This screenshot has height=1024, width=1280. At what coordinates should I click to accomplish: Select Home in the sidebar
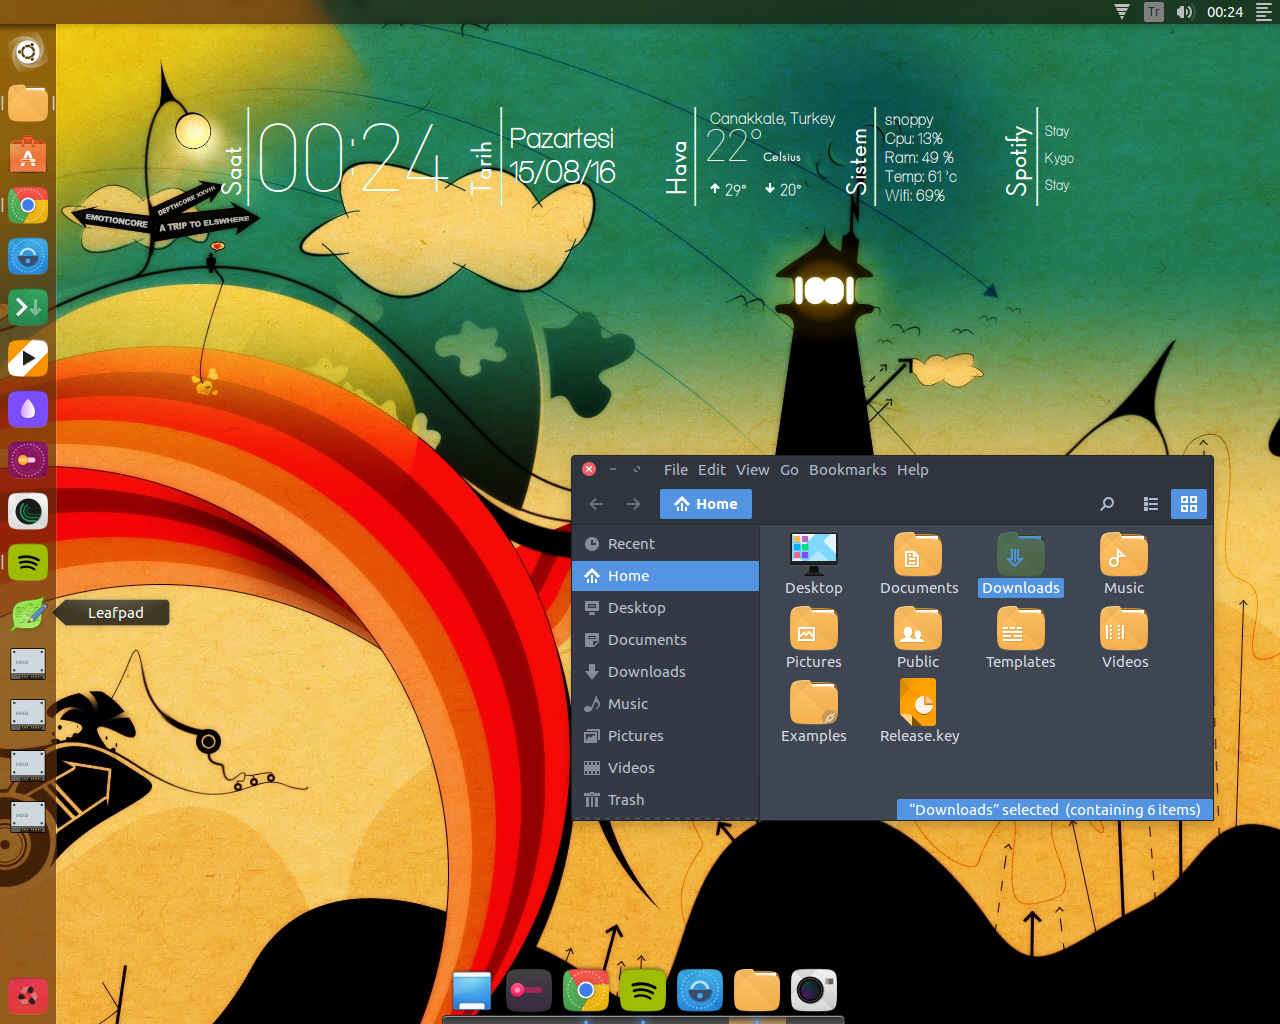(x=666, y=576)
